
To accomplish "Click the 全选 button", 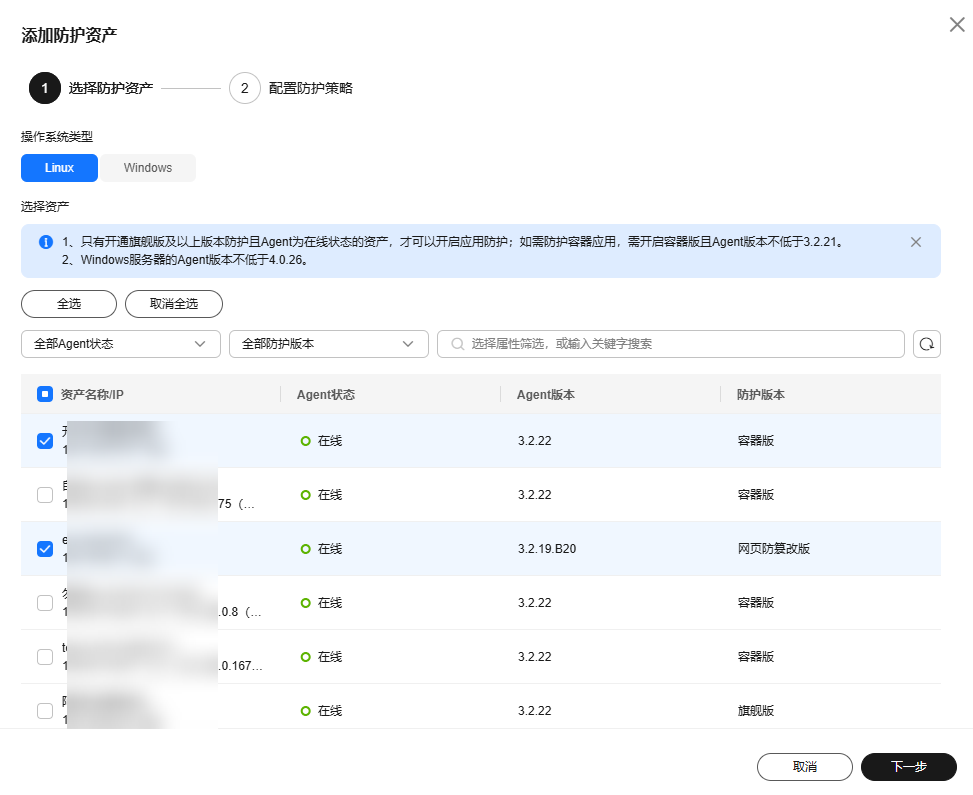I will (x=69, y=304).
